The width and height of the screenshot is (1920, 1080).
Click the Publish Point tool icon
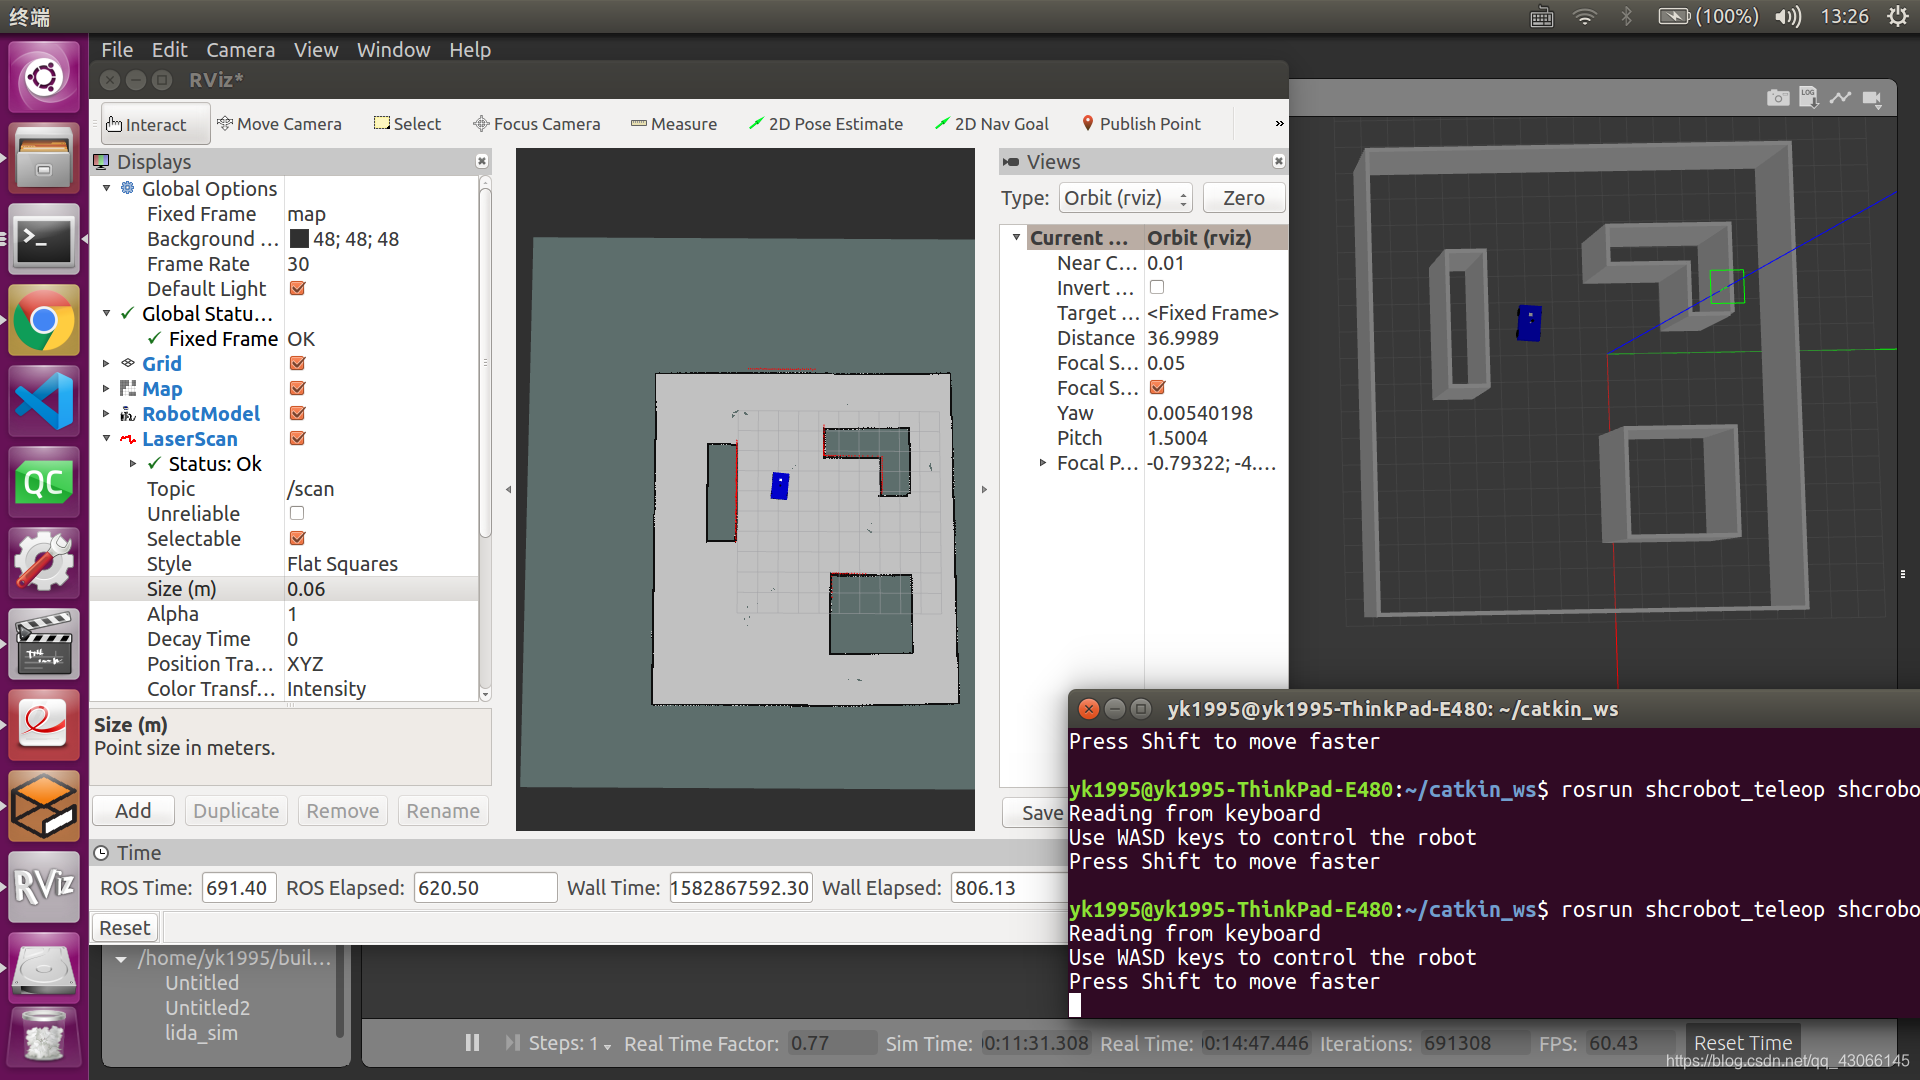click(1087, 123)
